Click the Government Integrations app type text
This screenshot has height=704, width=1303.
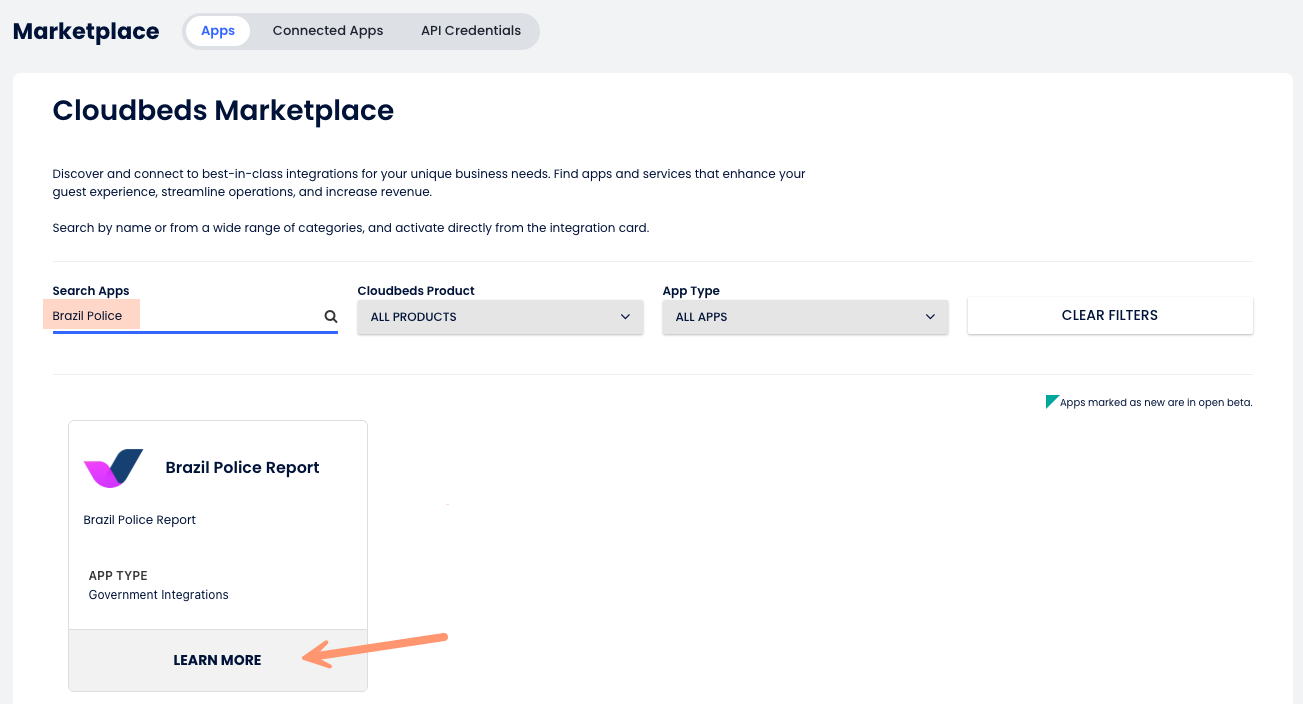159,595
